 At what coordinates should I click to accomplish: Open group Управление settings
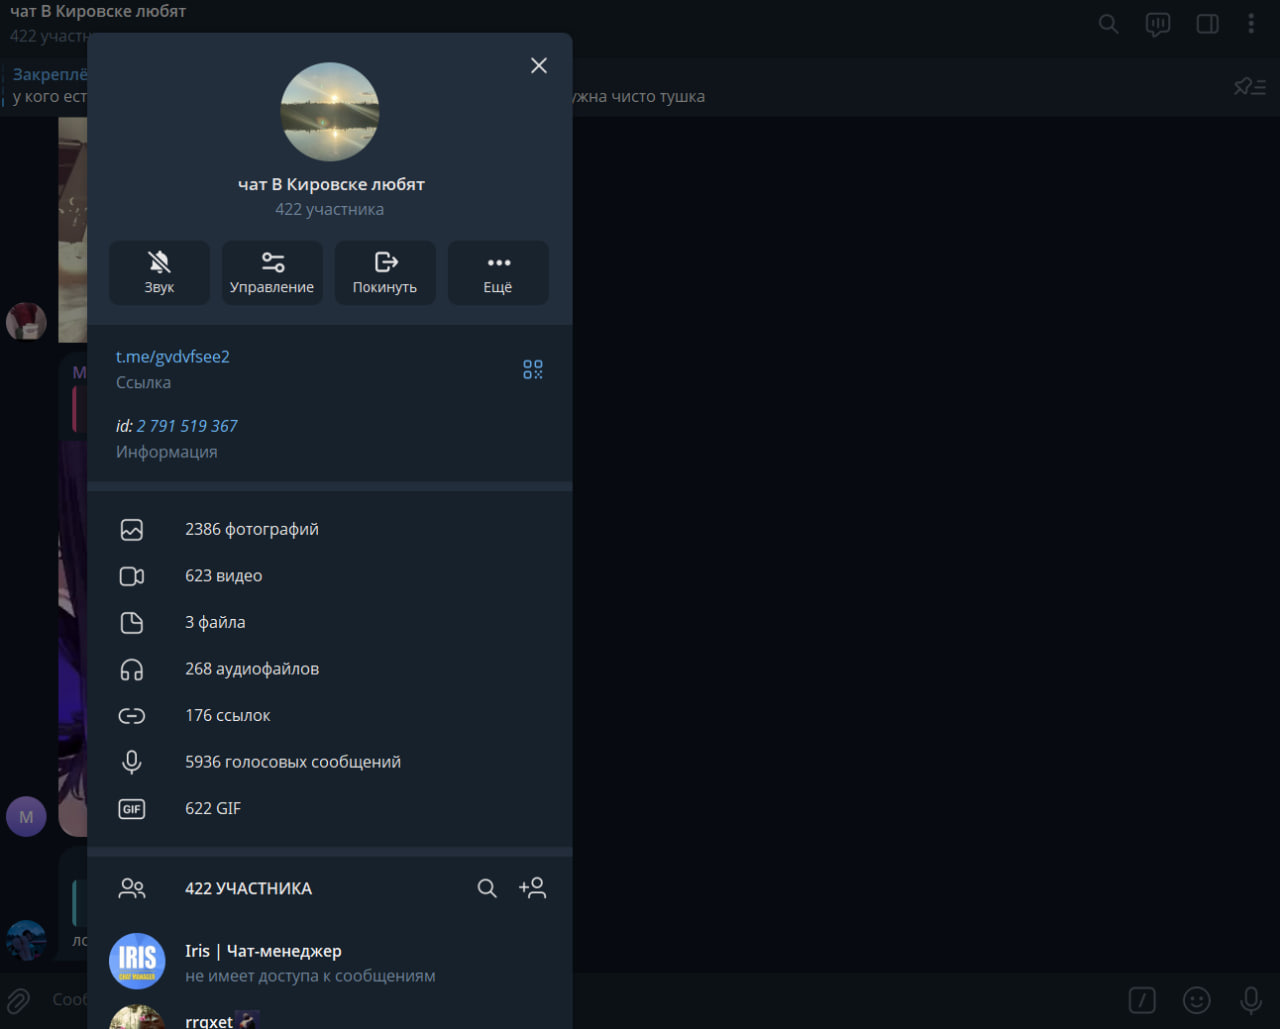pos(272,272)
